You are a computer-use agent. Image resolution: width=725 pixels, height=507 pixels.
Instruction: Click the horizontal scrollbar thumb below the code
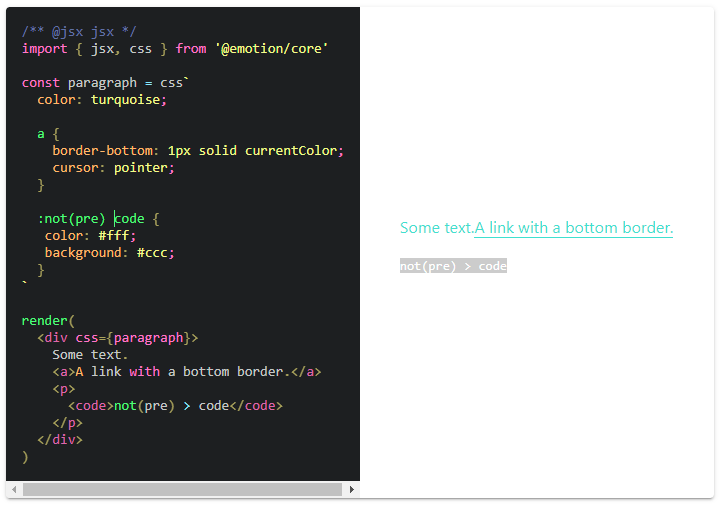(x=182, y=489)
